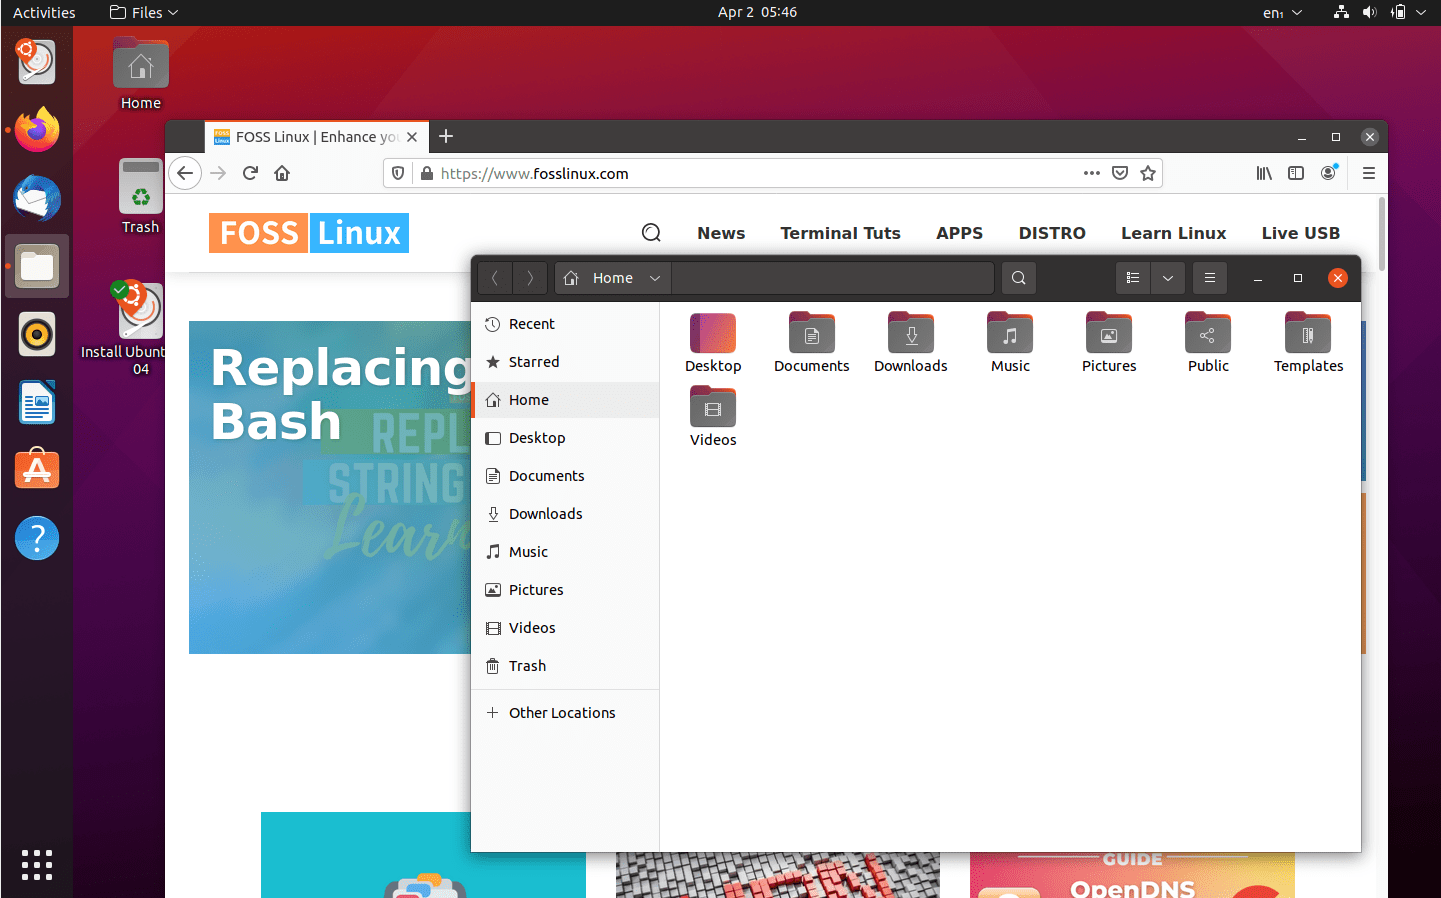Viewport: 1441px width, 898px height.
Task: Click Firefox back button
Action: (x=185, y=173)
